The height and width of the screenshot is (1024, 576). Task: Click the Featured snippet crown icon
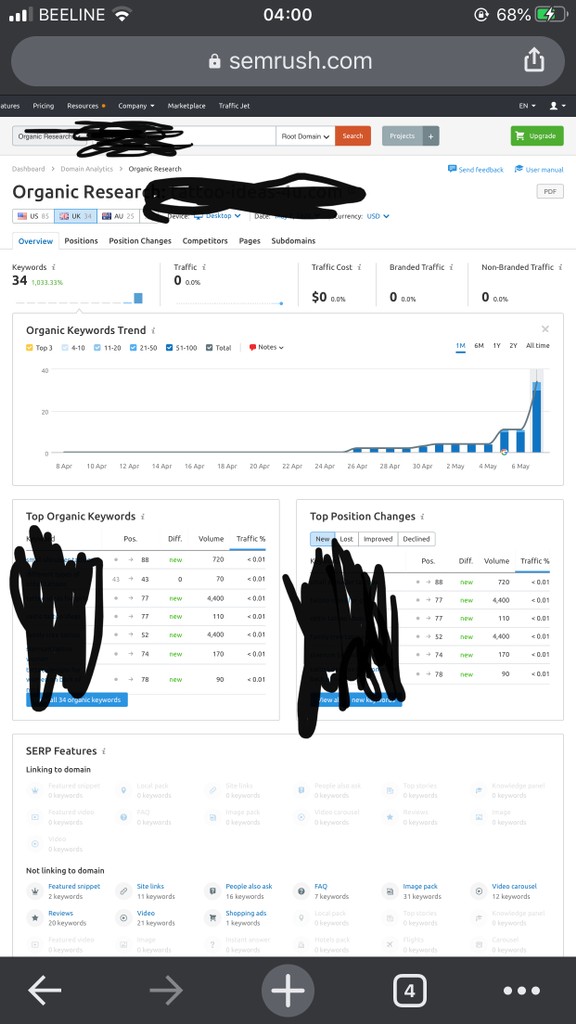pos(35,891)
